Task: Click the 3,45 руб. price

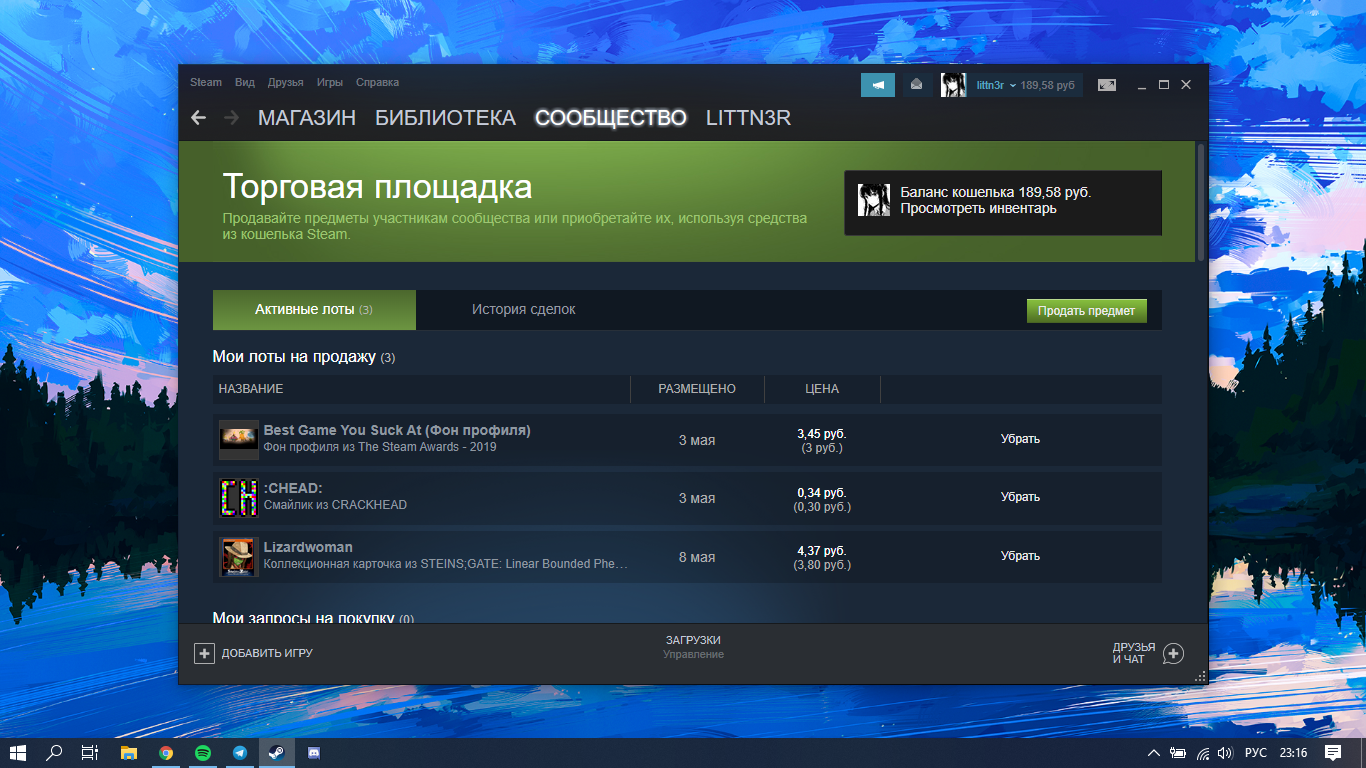Action: 822,434
